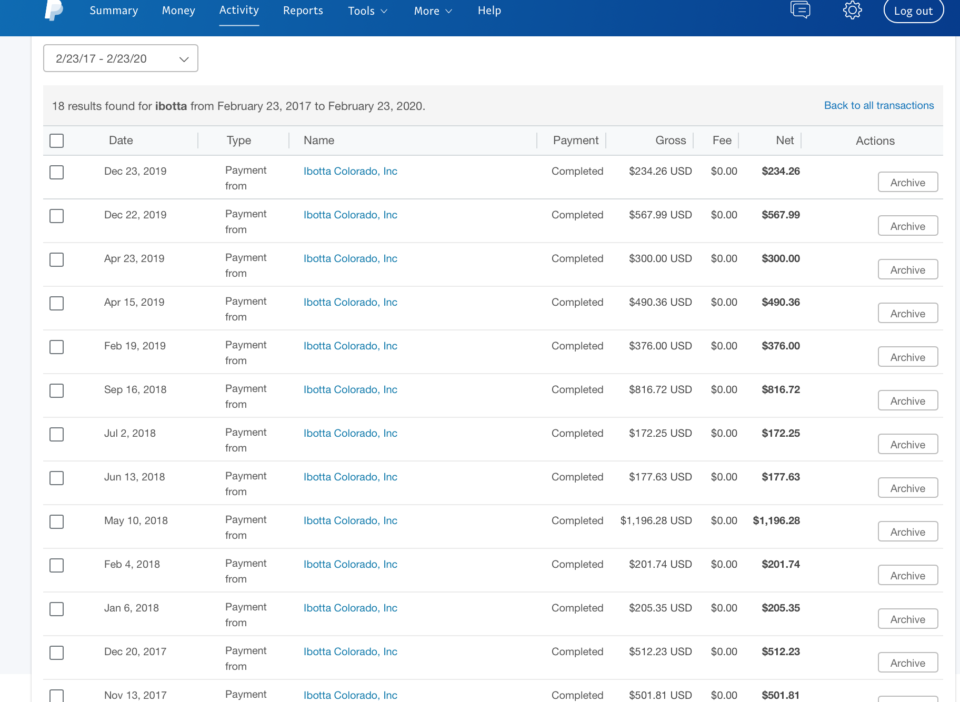The height and width of the screenshot is (702, 960).
Task: Open Ibotta Colorado, Inc link for May 10, 2018
Action: tap(350, 520)
